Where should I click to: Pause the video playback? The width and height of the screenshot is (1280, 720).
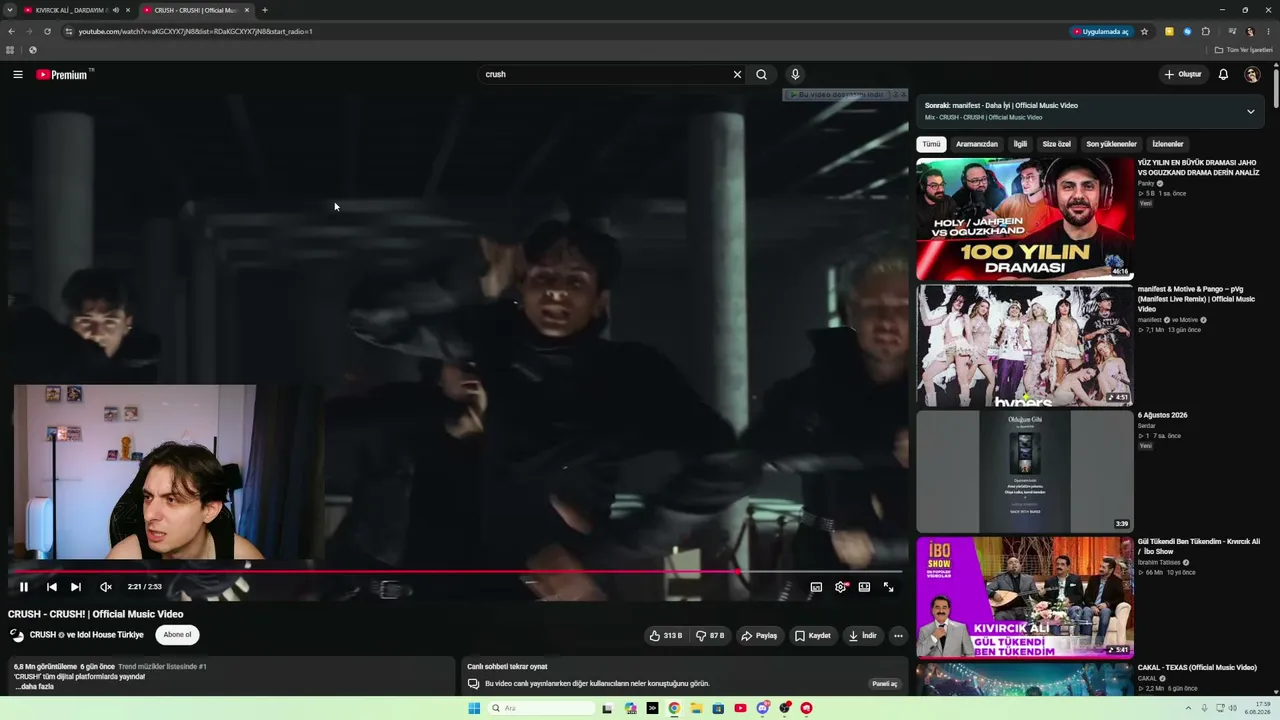24,587
